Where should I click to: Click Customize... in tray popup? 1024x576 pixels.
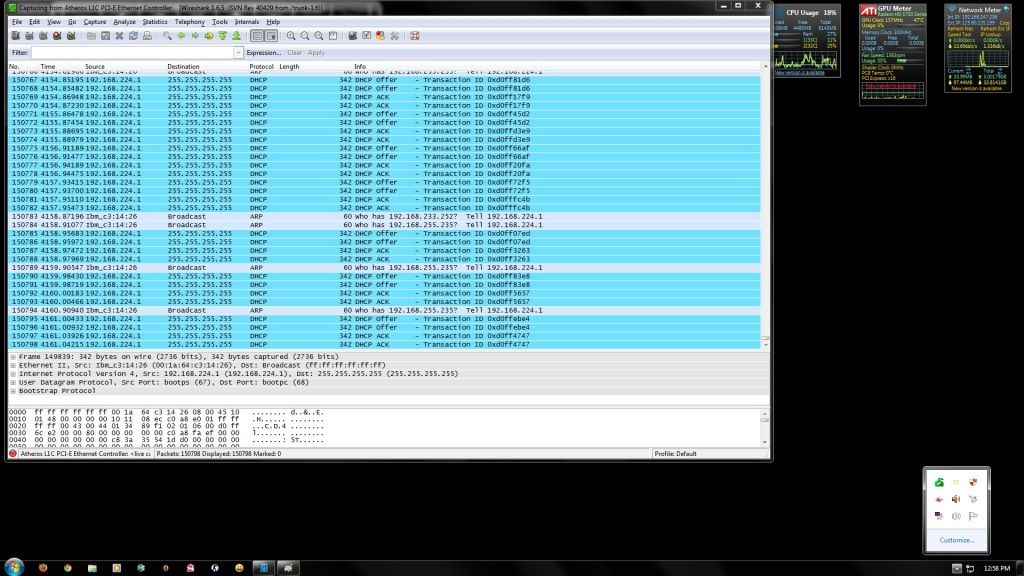point(956,540)
